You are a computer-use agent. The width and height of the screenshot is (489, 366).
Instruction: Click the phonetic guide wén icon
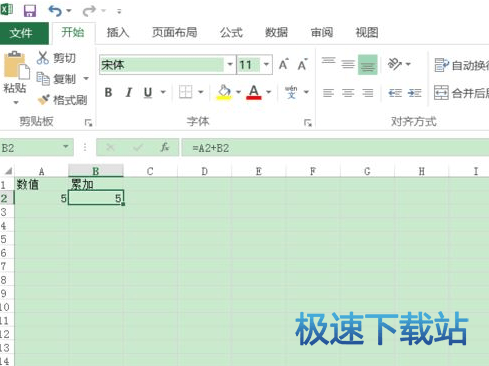pos(291,92)
